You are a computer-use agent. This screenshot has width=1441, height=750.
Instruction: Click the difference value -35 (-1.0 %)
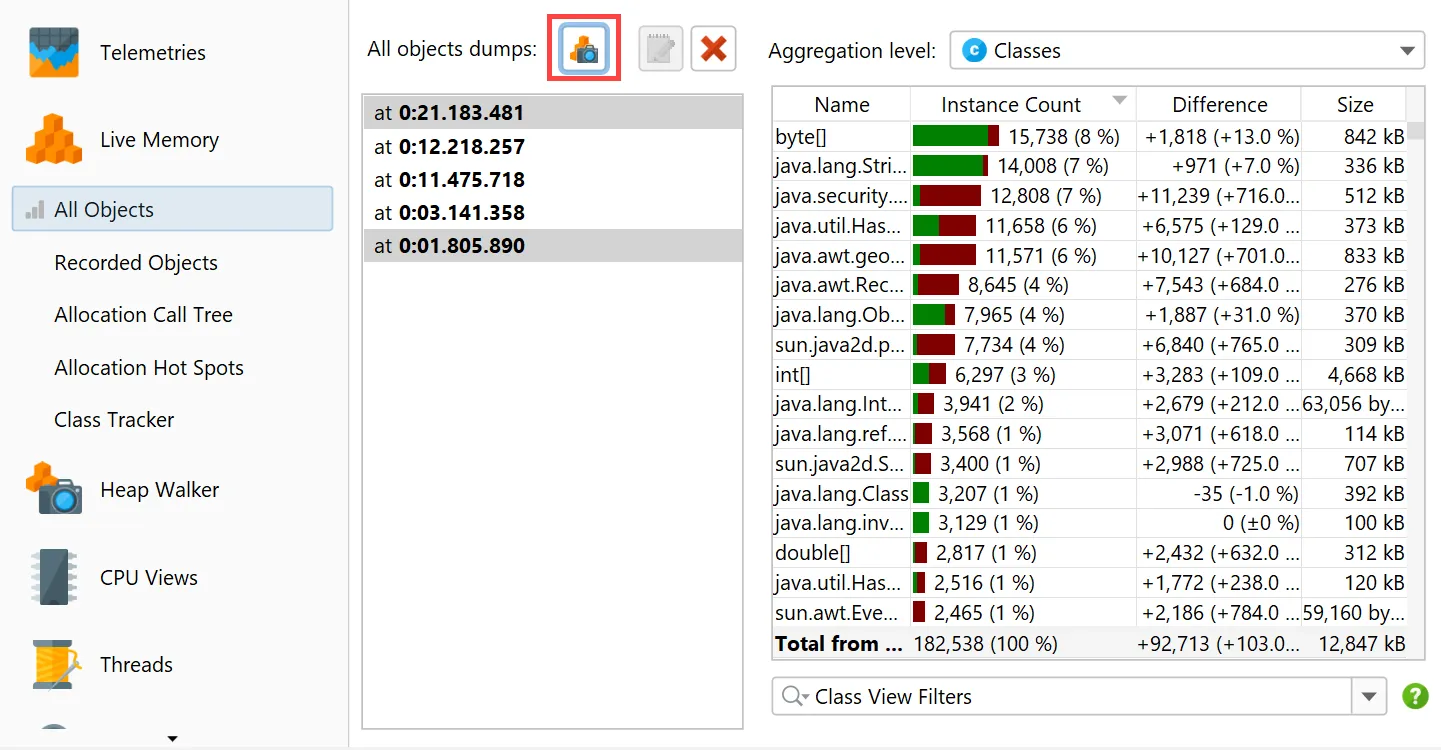1246,494
